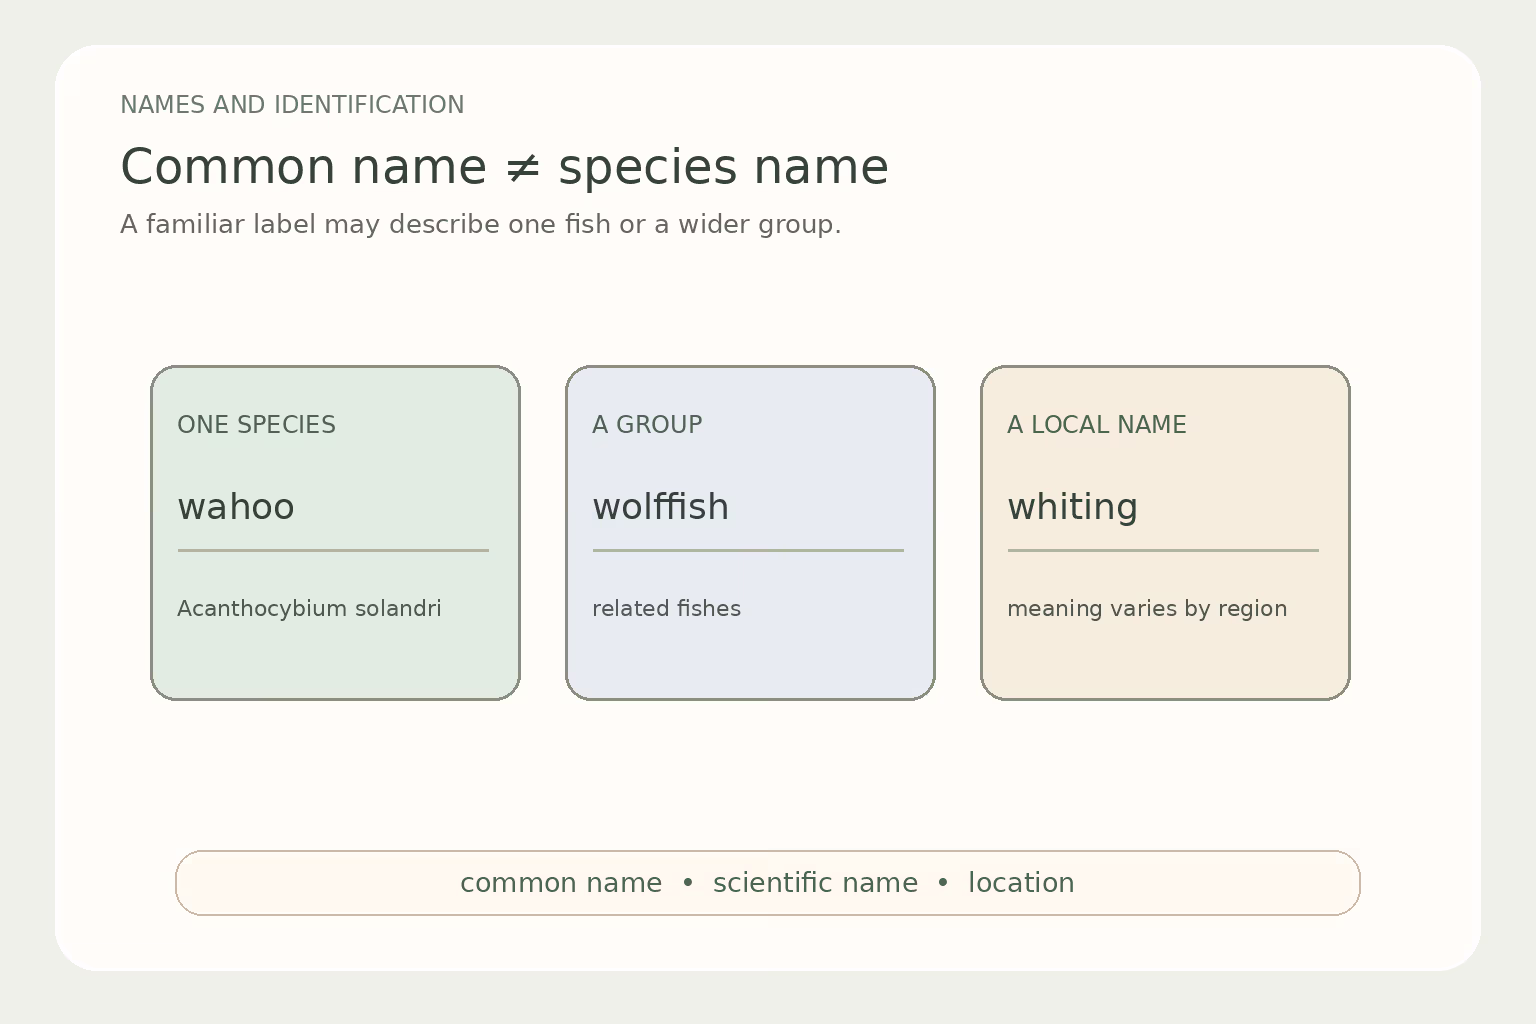Click the "A GROUP" card label

coord(647,425)
